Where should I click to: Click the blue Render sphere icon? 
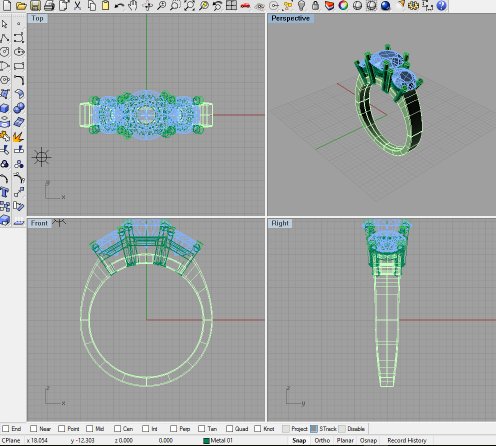[x=386, y=5]
